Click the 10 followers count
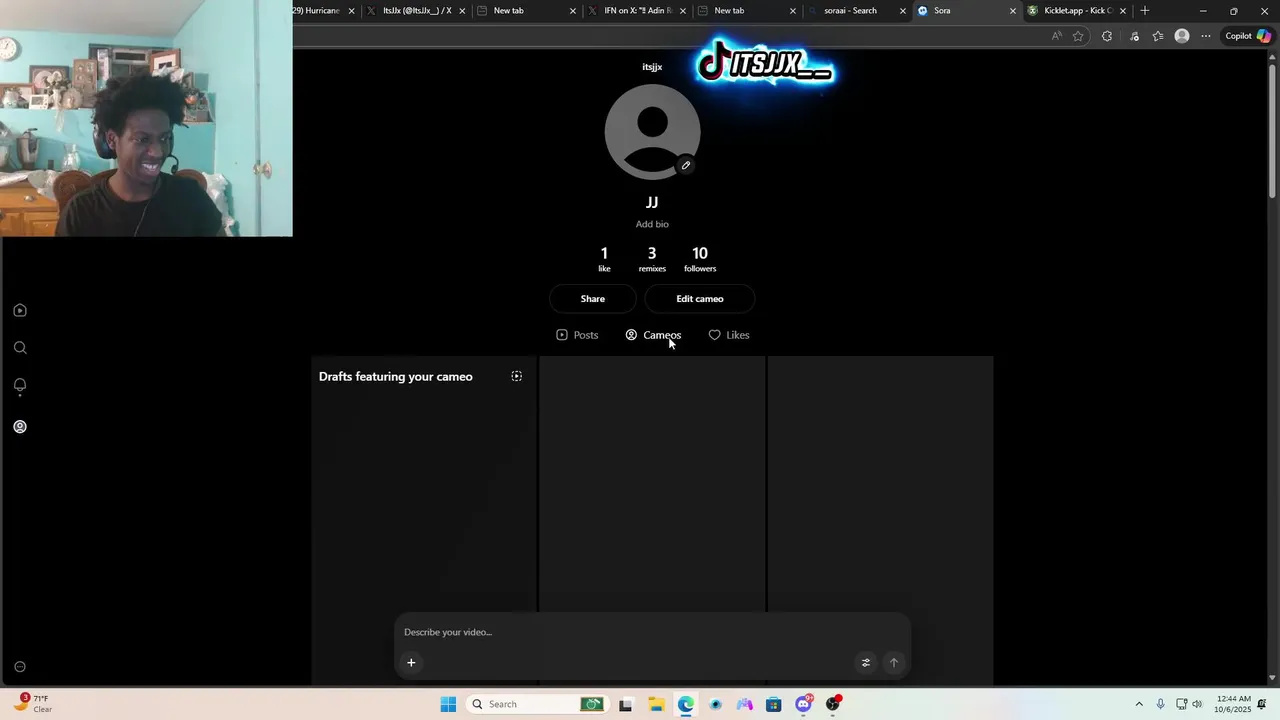This screenshot has width=1280, height=720. 700,259
